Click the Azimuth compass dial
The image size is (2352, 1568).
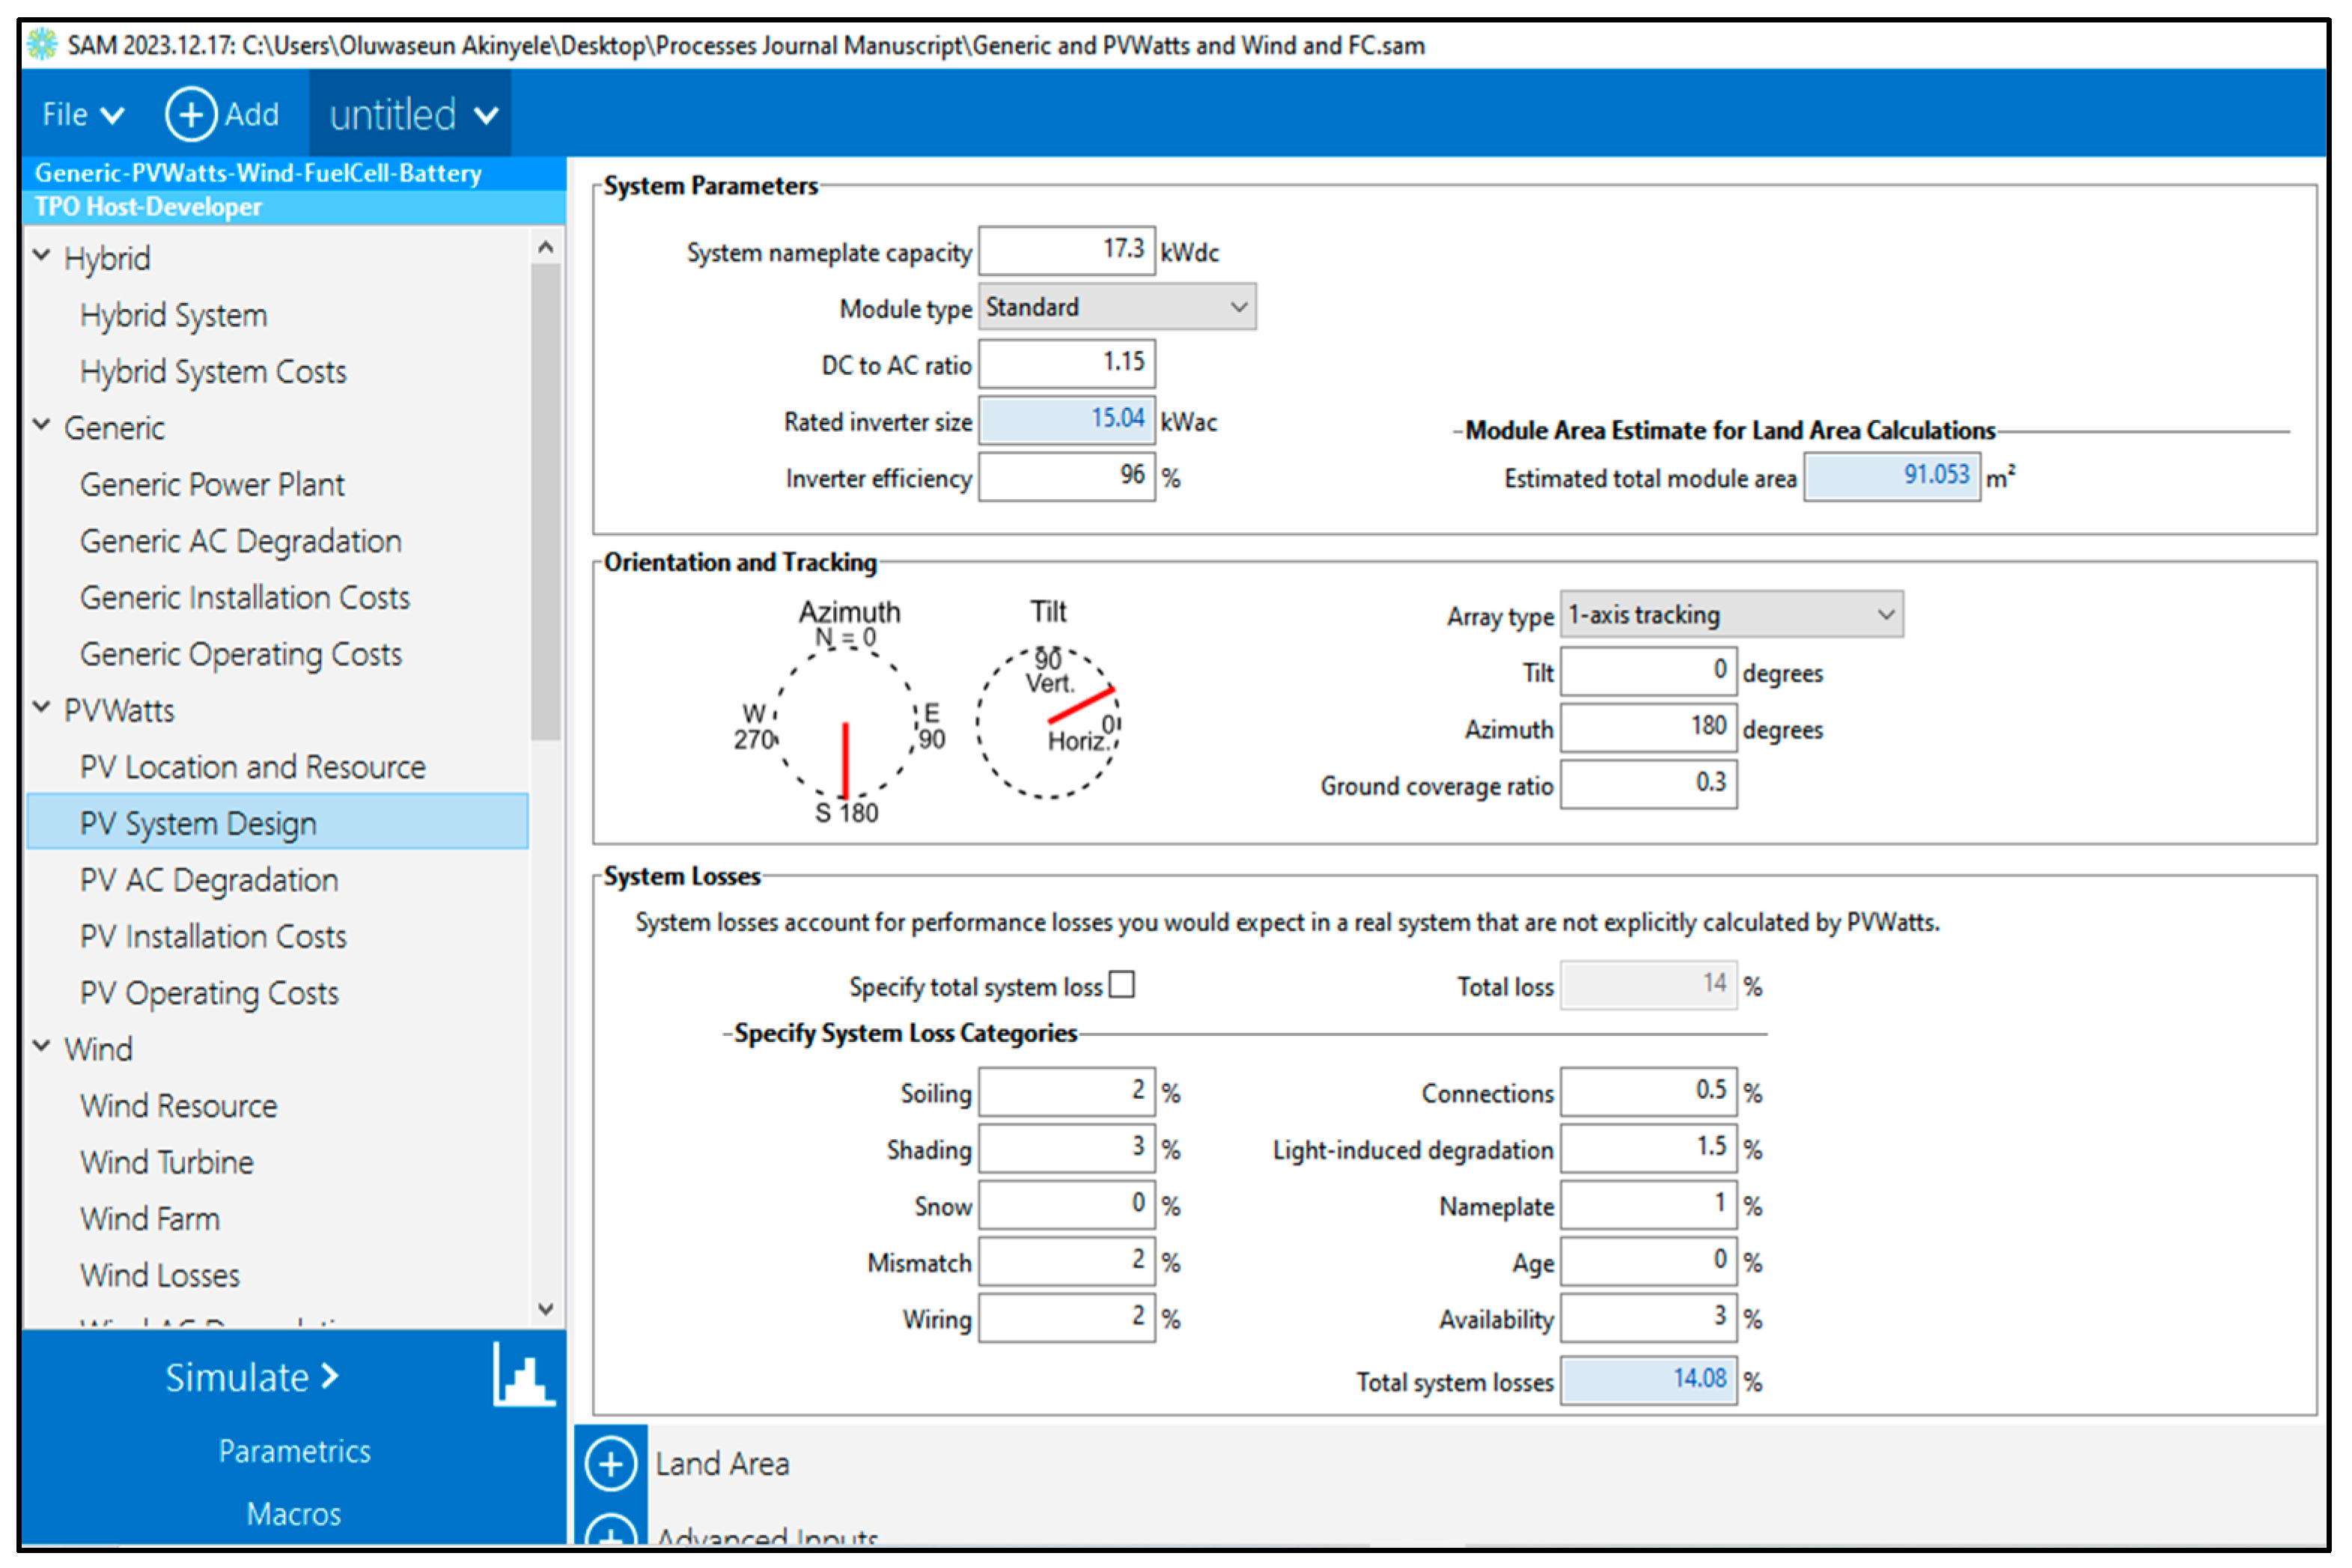pyautogui.click(x=846, y=723)
